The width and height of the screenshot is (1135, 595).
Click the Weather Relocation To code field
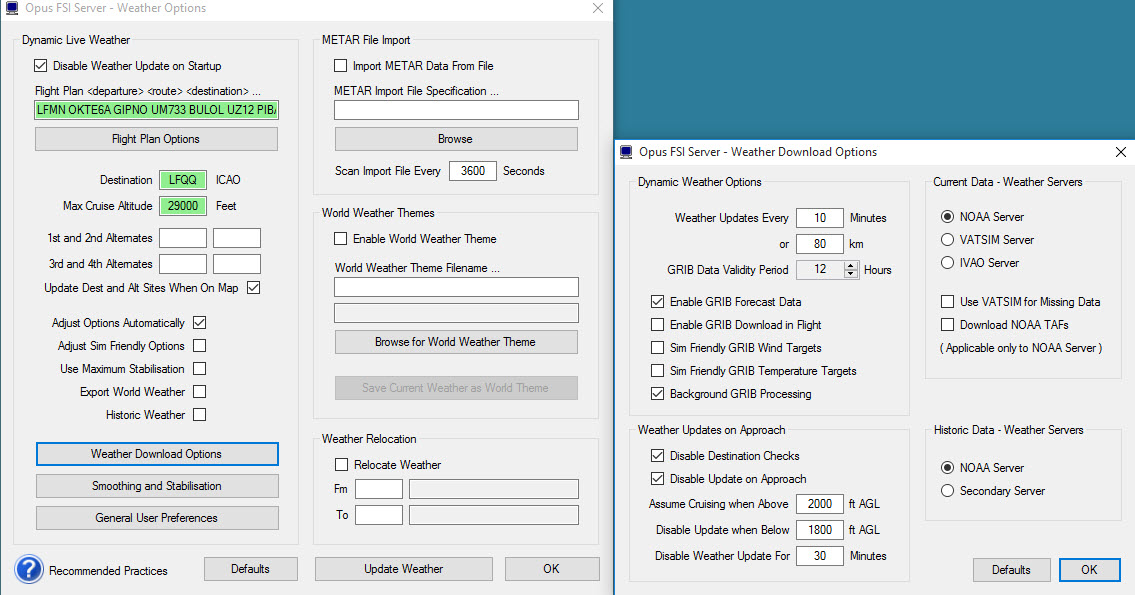[379, 515]
